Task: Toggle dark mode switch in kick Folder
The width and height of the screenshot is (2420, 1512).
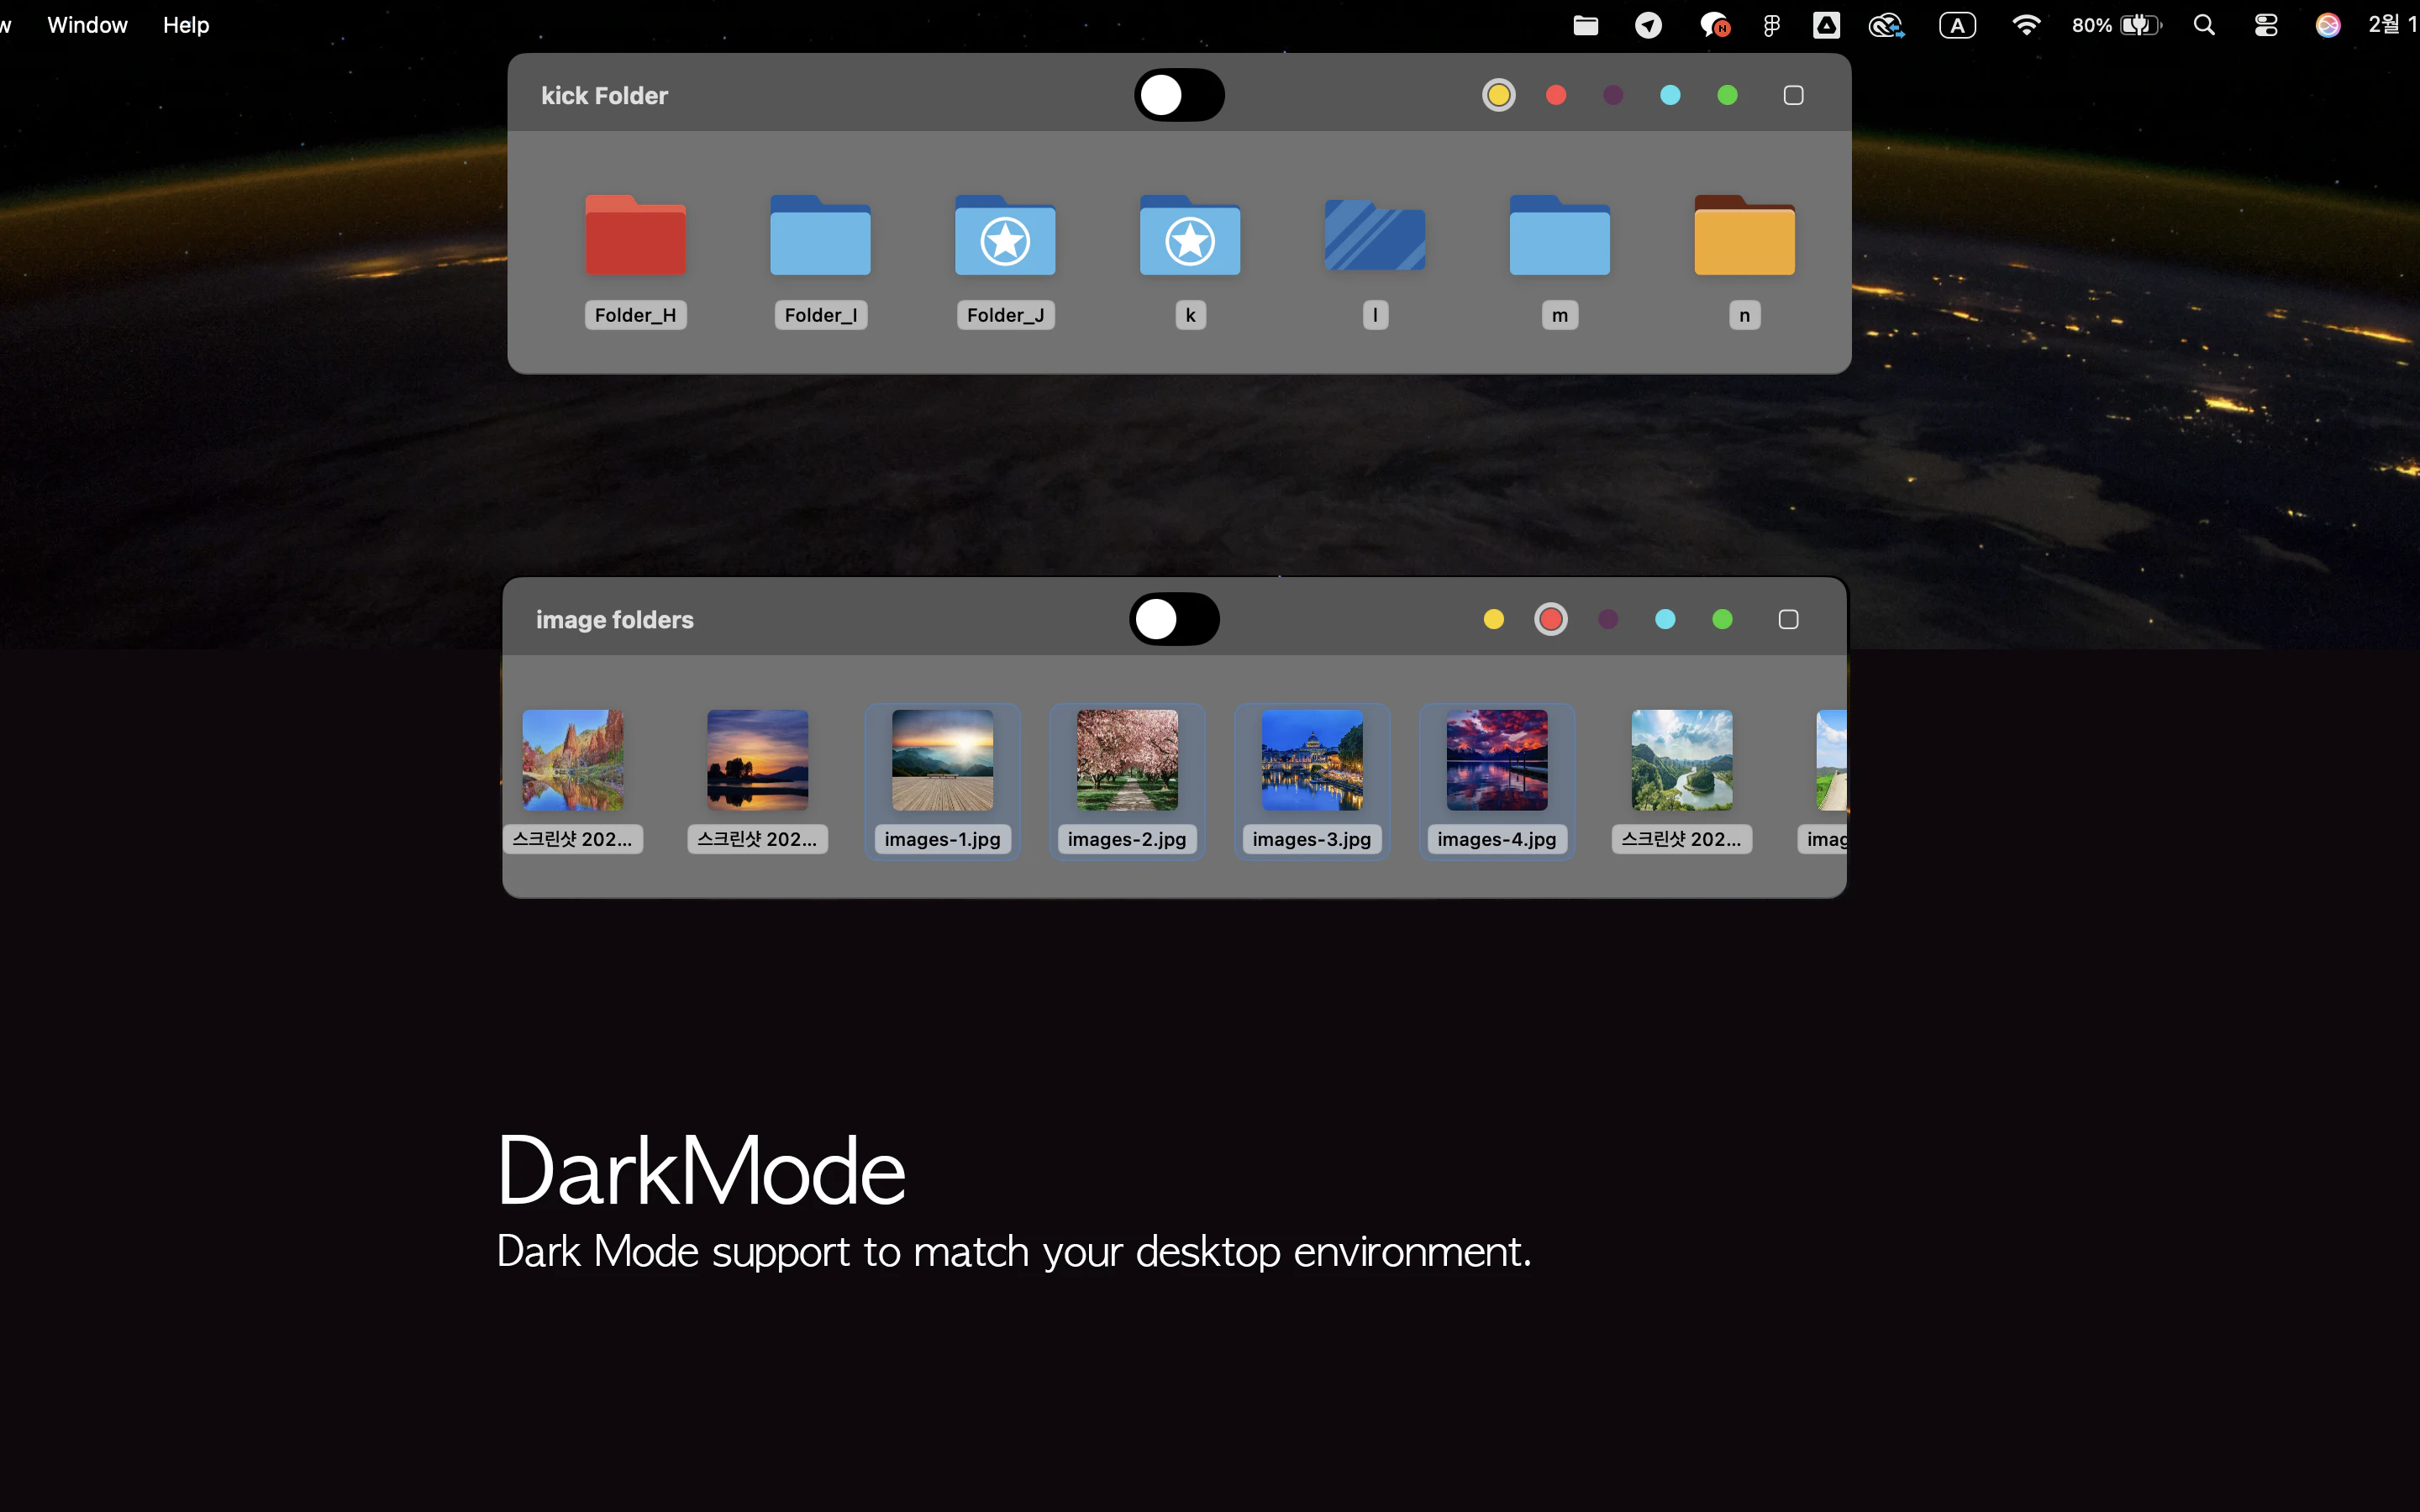Action: tap(1179, 95)
